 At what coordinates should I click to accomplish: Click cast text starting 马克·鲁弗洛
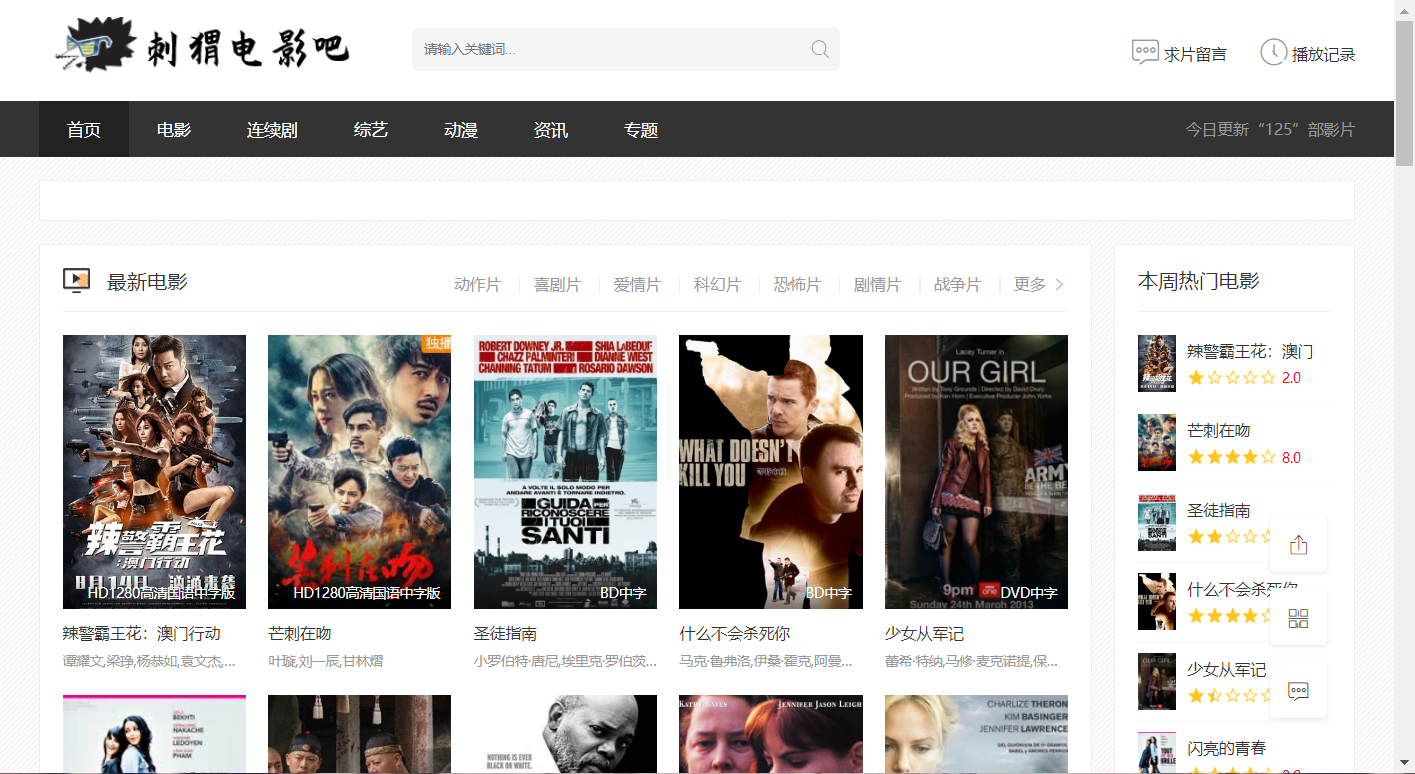pos(766,661)
